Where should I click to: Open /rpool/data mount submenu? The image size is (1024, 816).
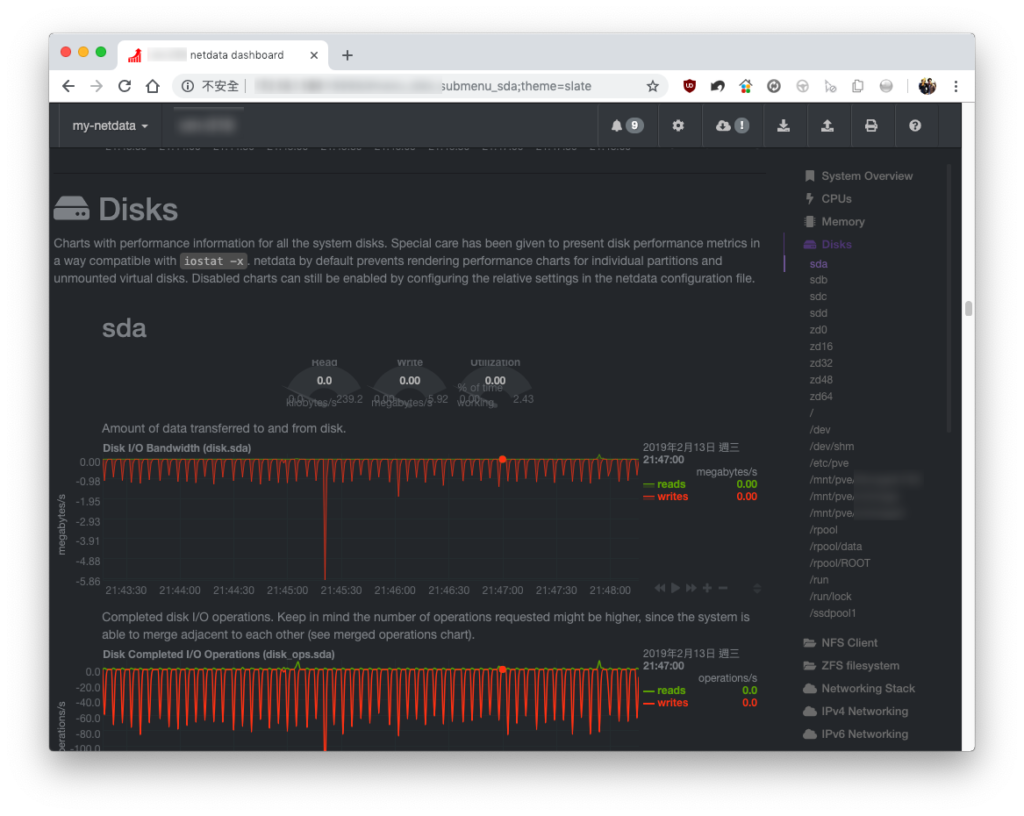(835, 546)
